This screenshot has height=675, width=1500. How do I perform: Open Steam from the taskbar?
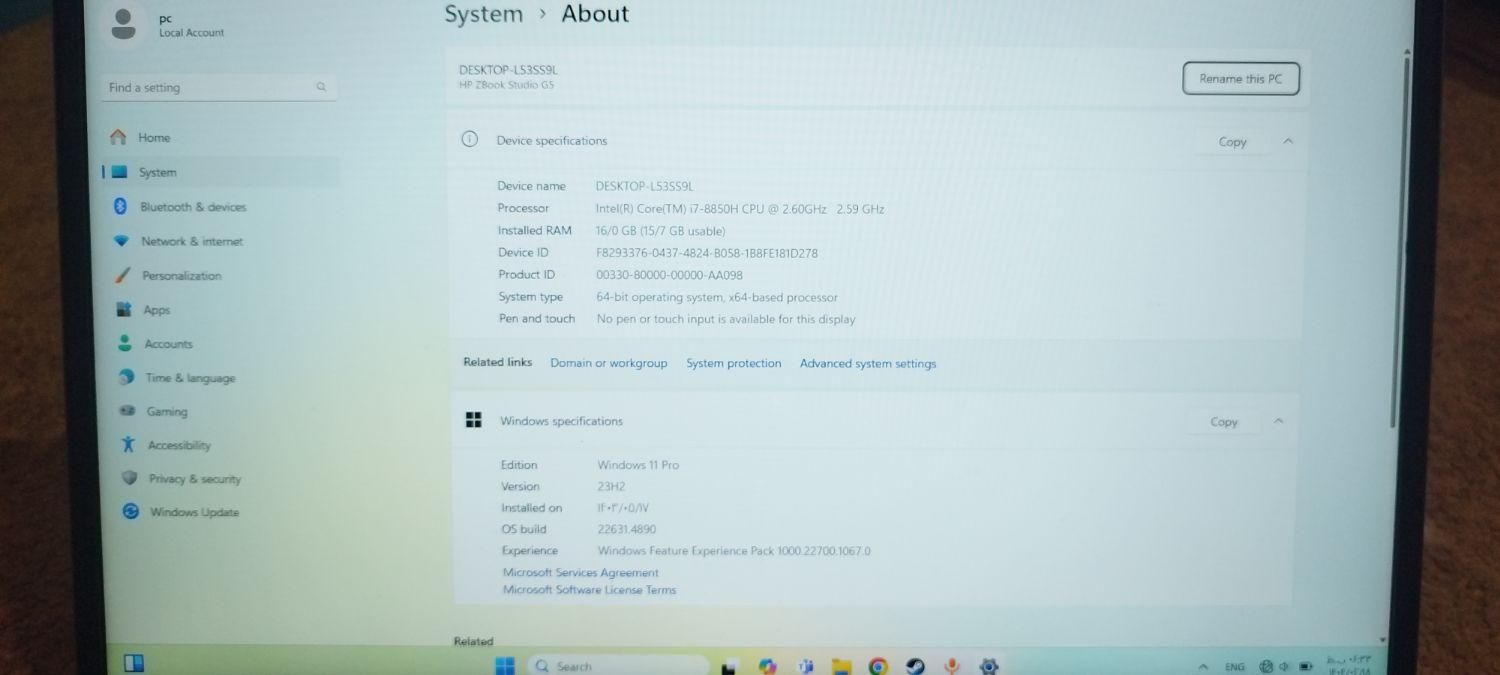(915, 667)
